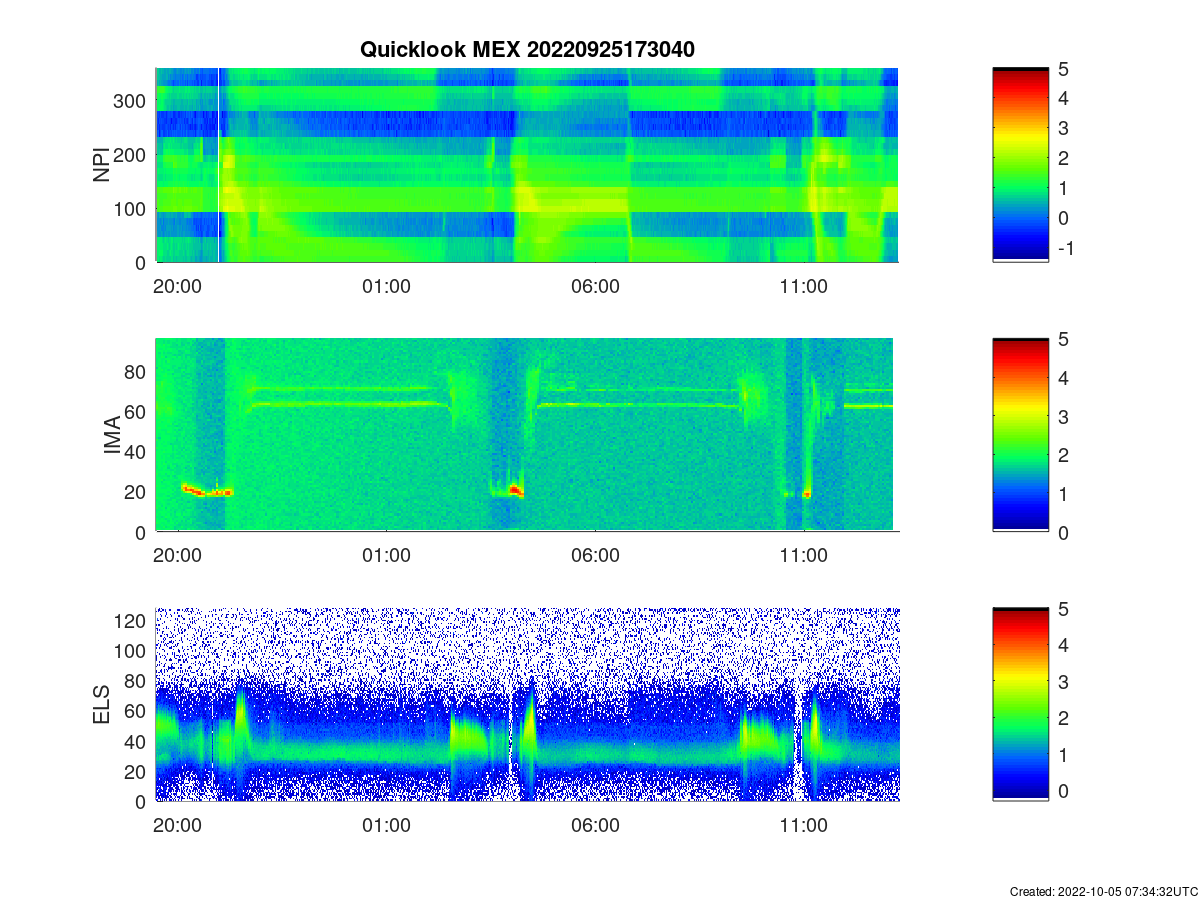This screenshot has height=900, width=1200.
Task: Click the ELS panel colorbar
Action: pos(1020,704)
